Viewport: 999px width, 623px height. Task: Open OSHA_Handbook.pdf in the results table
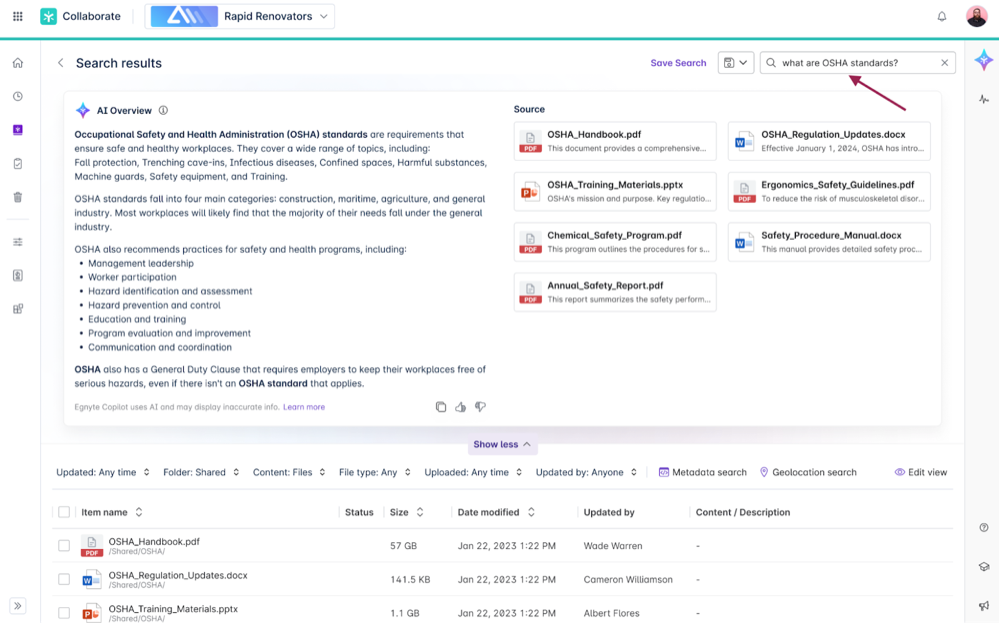[154, 541]
